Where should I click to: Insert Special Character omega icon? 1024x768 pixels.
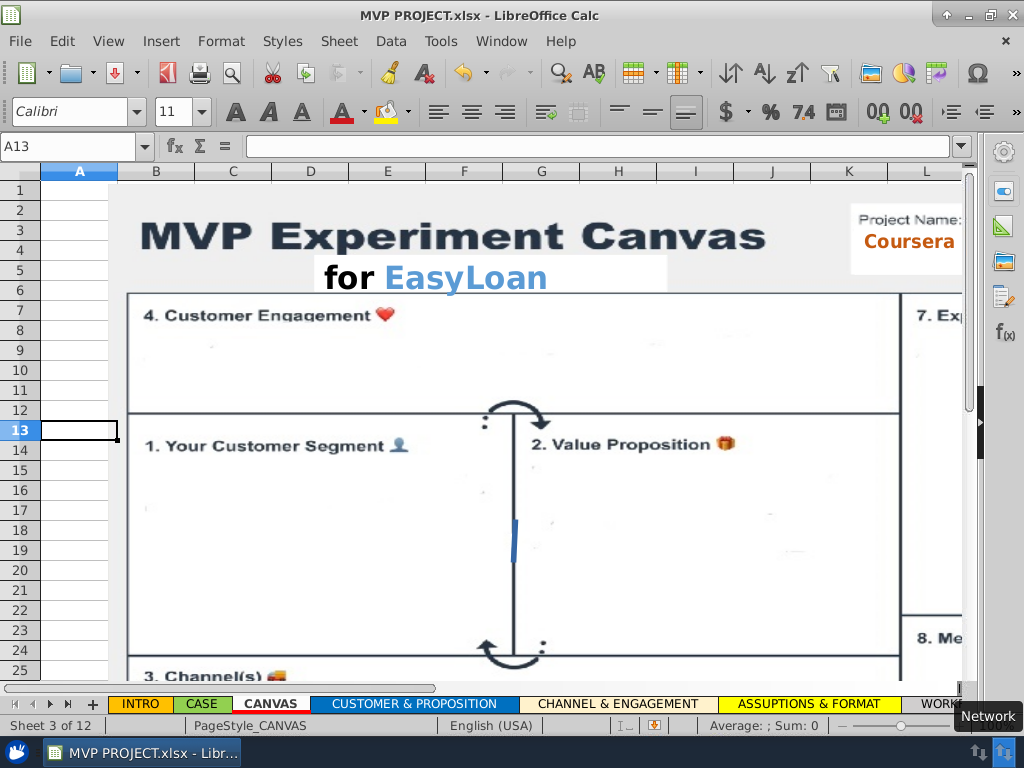(x=978, y=73)
